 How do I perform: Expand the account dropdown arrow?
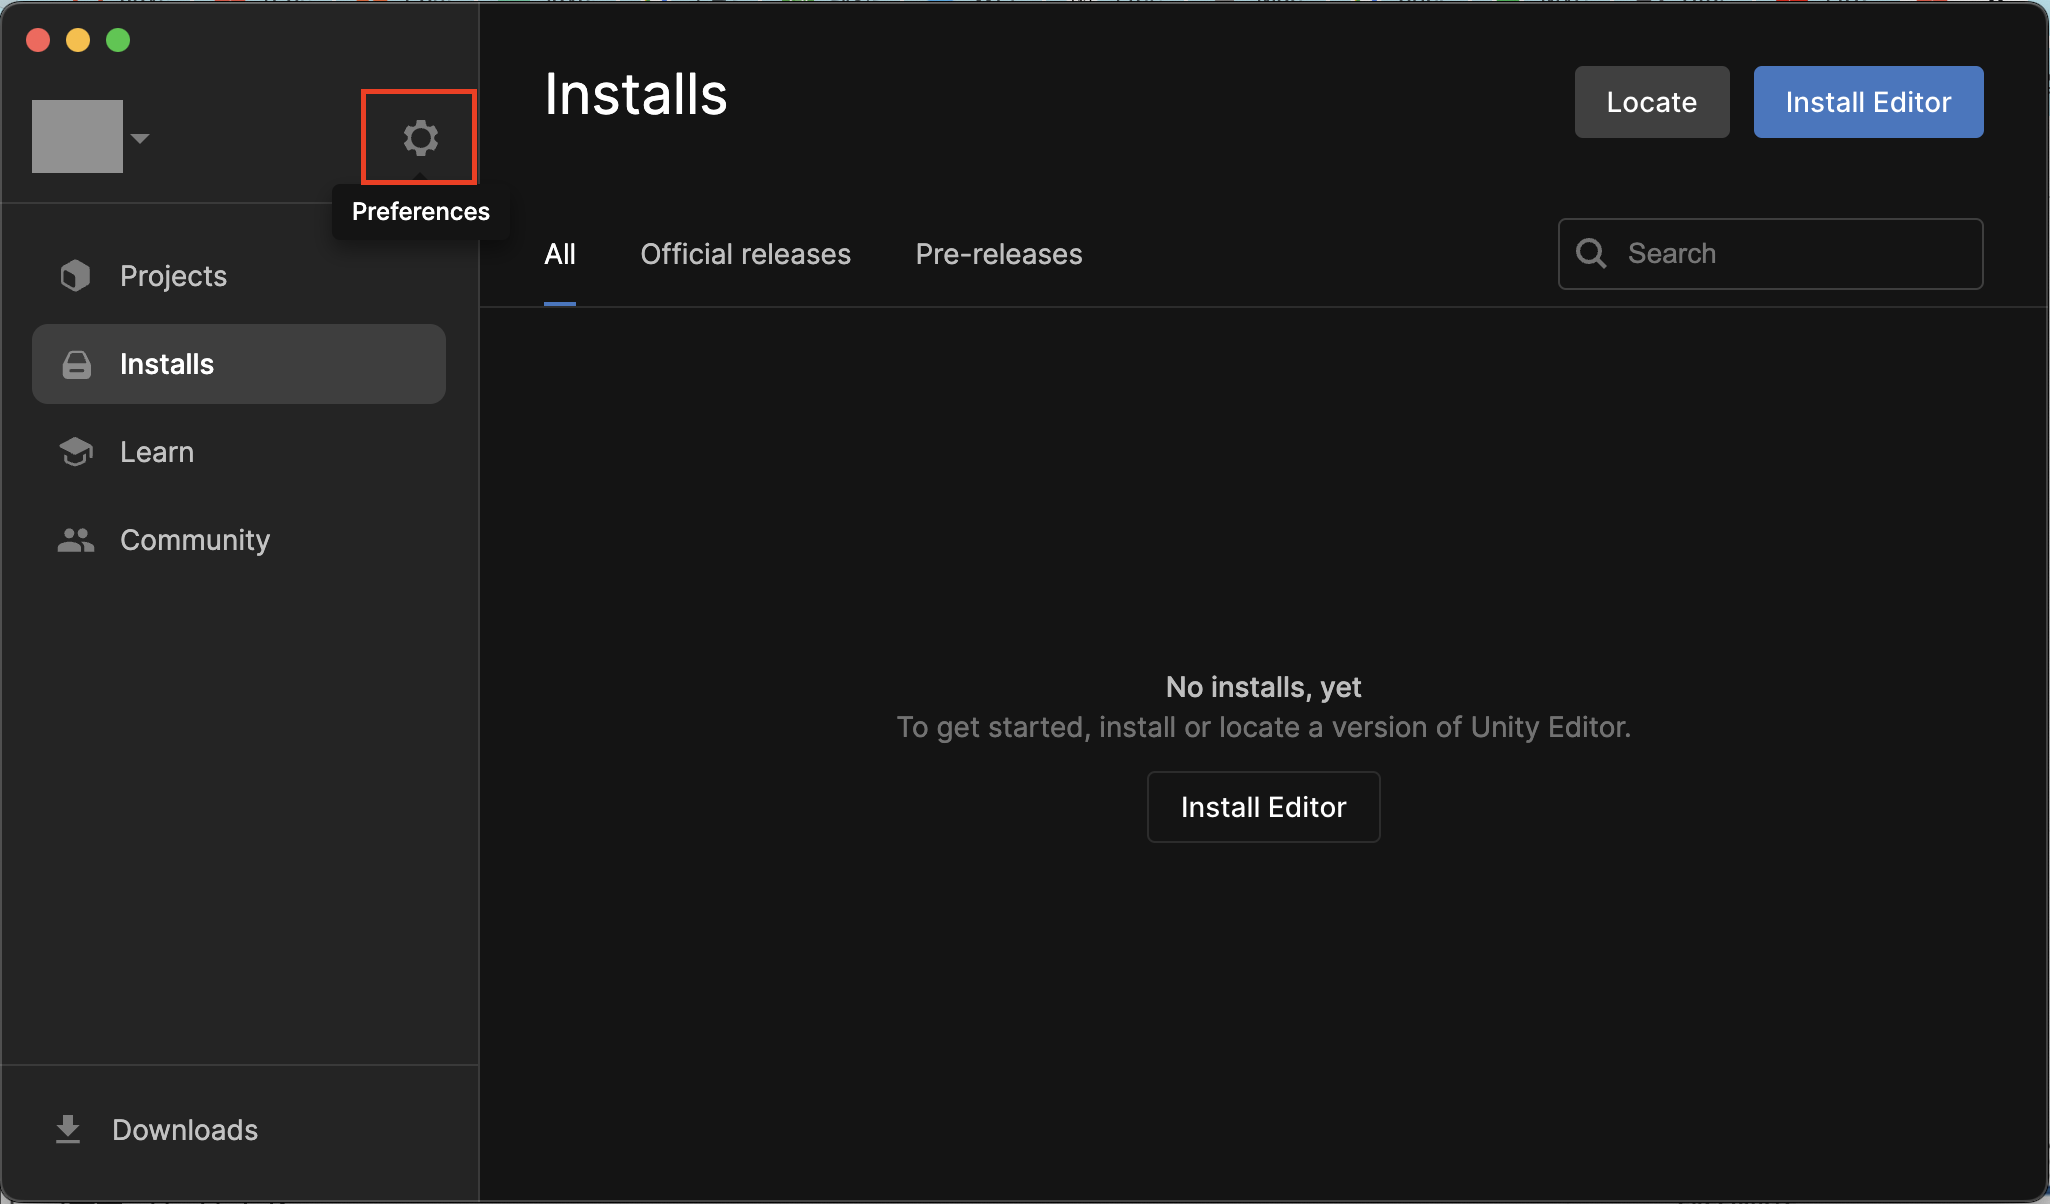[x=140, y=138]
